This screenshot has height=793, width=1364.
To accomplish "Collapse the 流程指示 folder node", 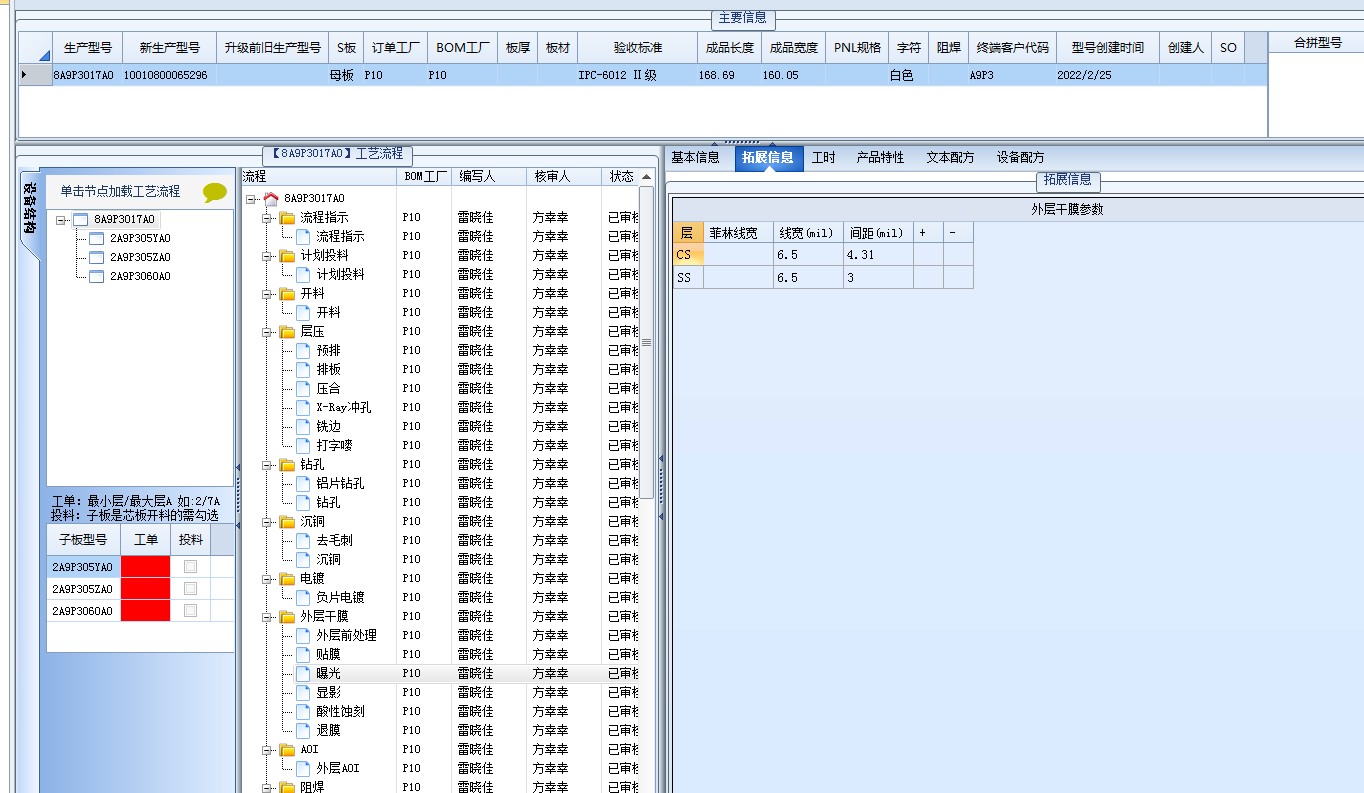I will pyautogui.click(x=268, y=218).
